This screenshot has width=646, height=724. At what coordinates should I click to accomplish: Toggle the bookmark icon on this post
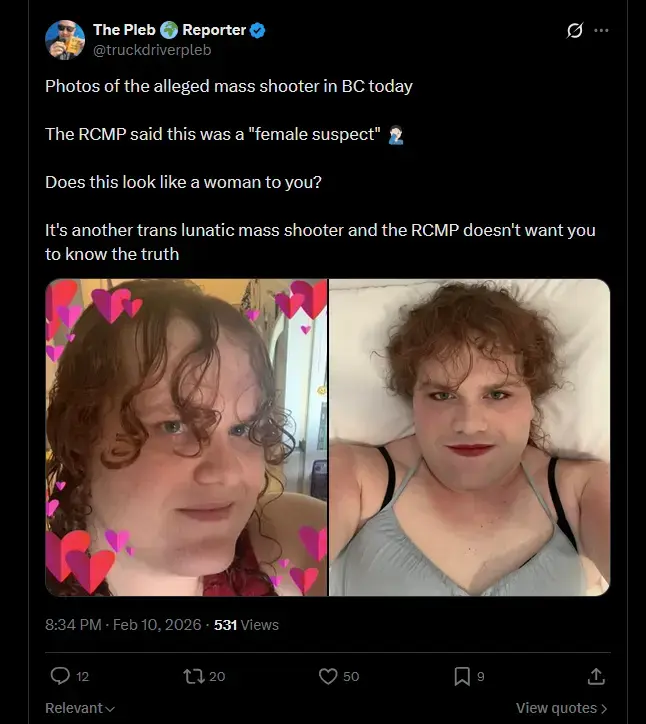(462, 676)
